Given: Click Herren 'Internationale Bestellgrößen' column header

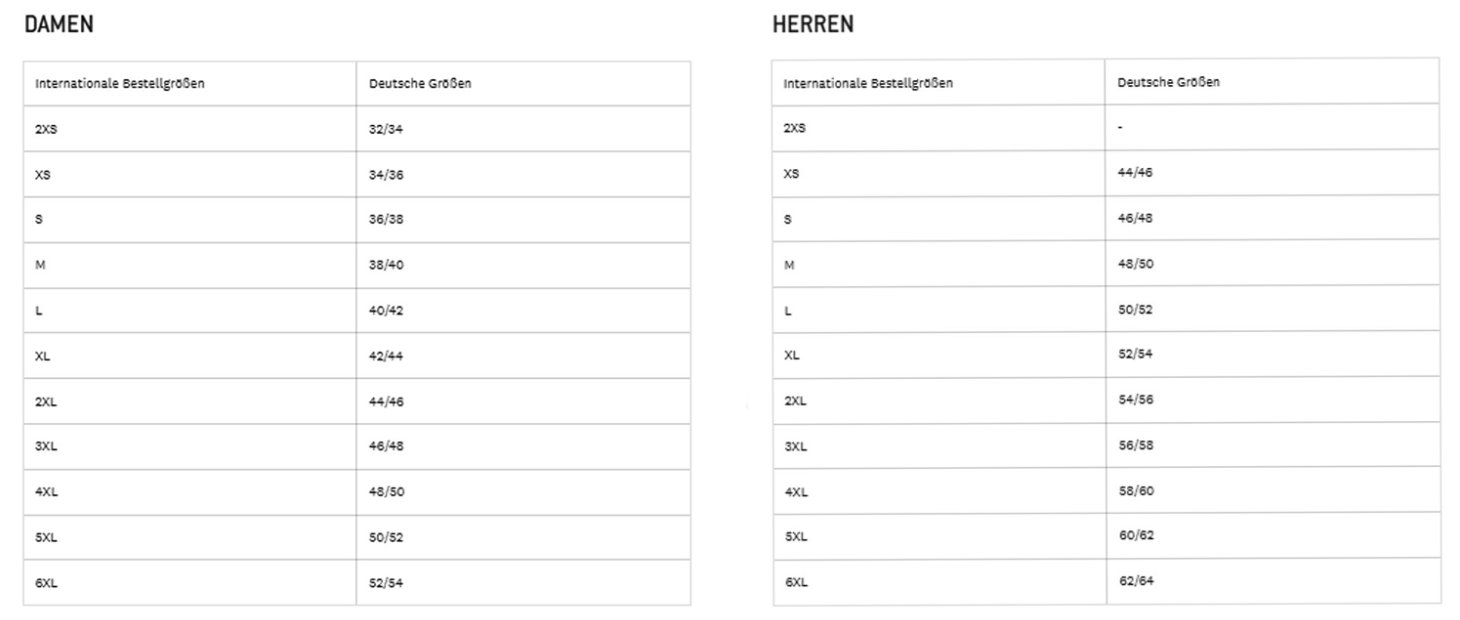Looking at the screenshot, I should click(x=868, y=83).
